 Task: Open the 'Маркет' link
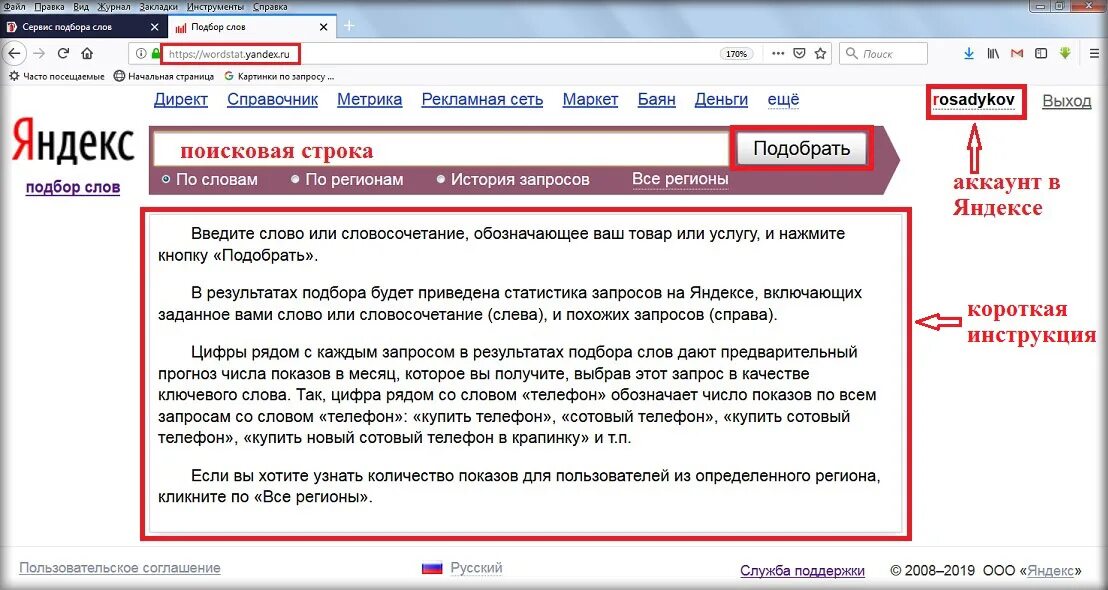pyautogui.click(x=590, y=100)
